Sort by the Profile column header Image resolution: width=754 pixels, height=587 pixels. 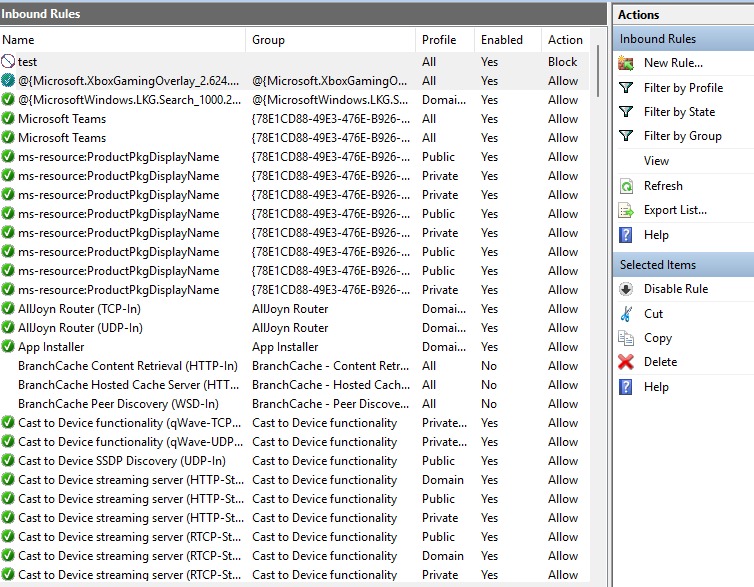coord(445,40)
